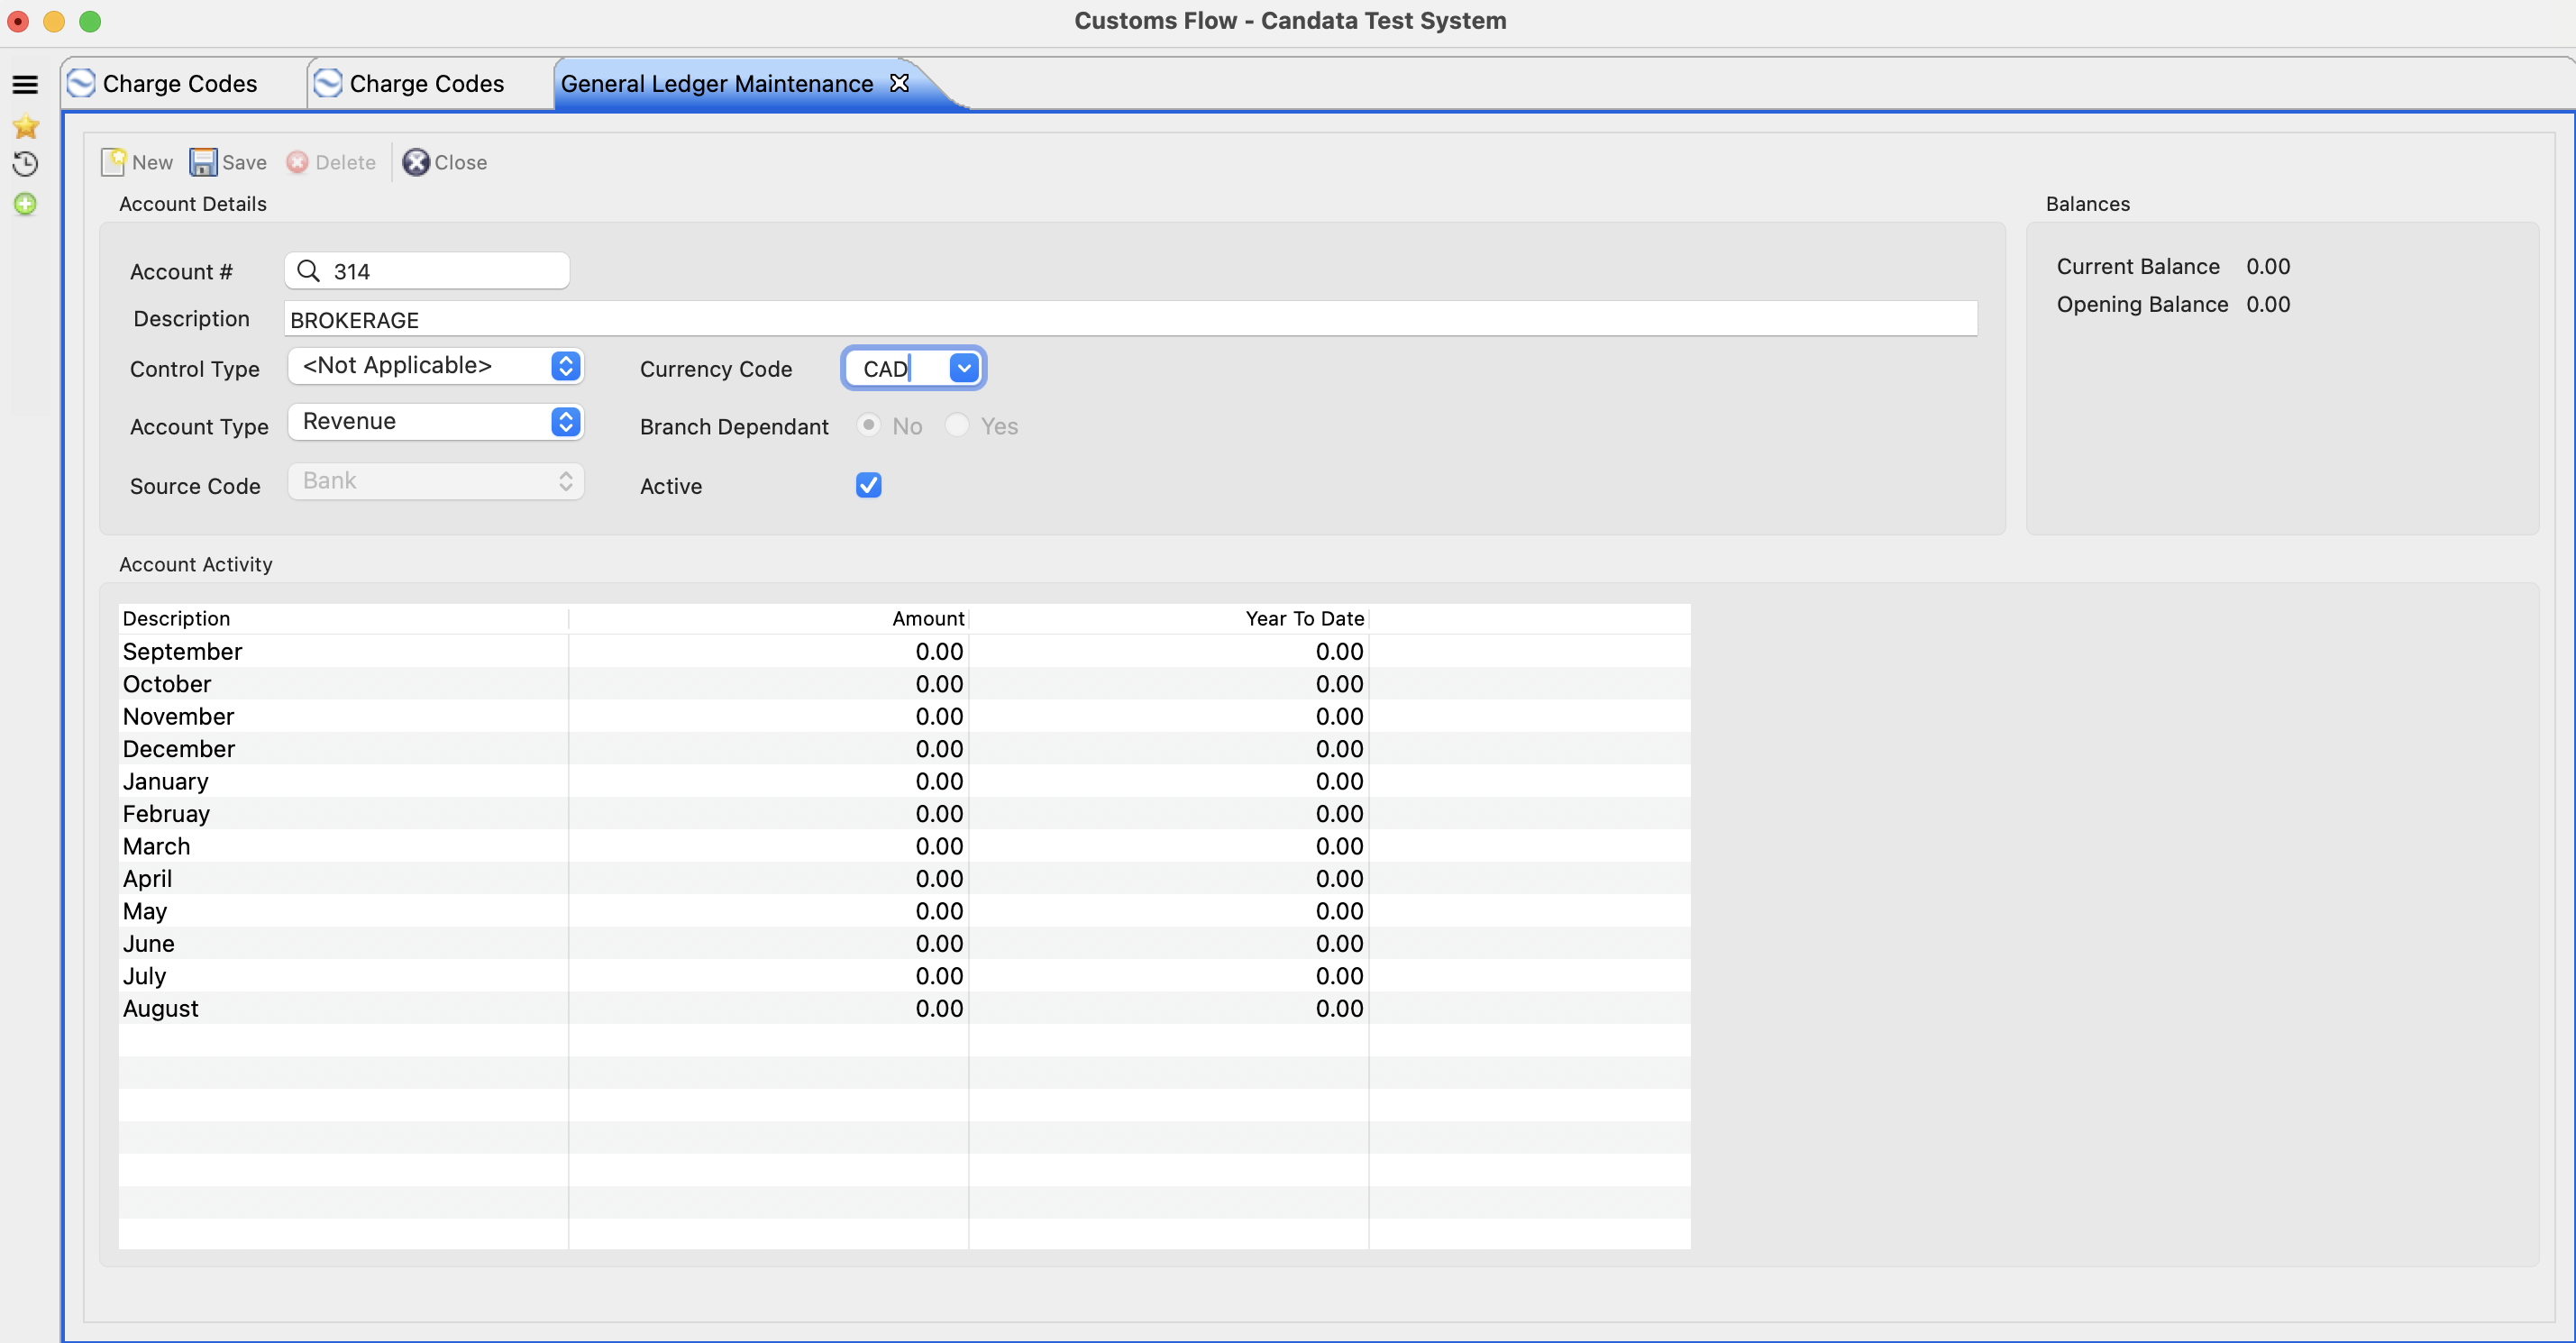
Task: Select the June row
Action: pyautogui.click(x=904, y=944)
